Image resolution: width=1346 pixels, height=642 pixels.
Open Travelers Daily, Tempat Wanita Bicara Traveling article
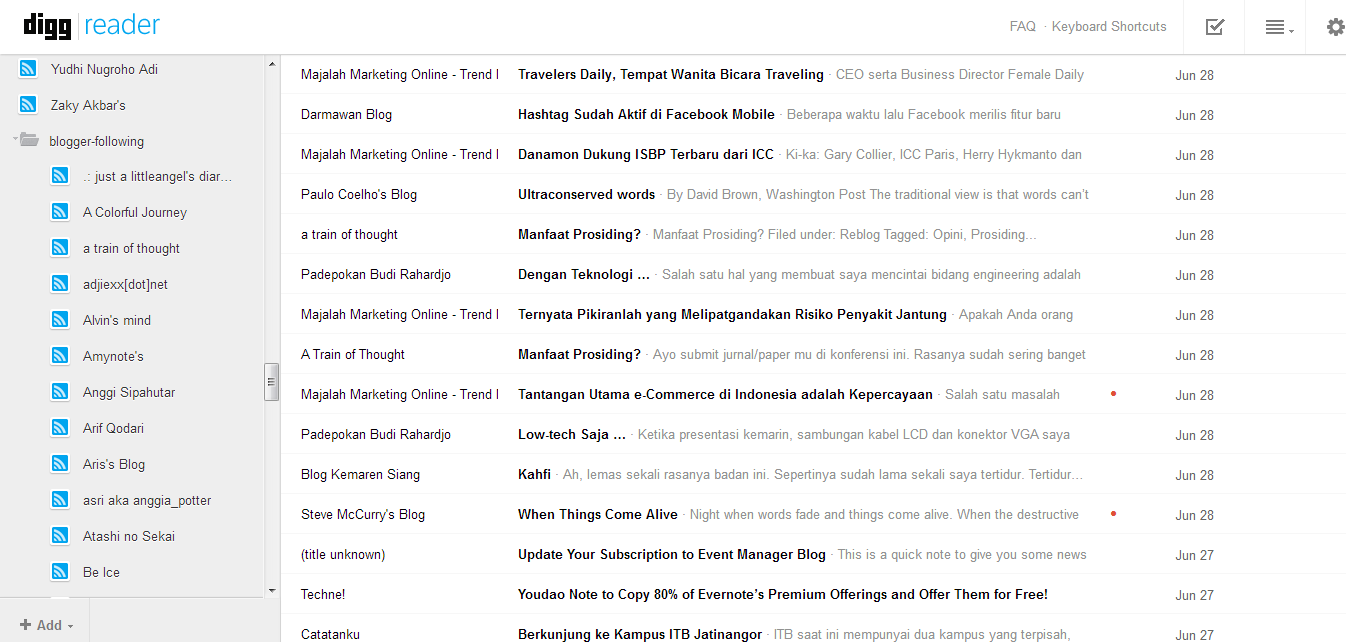[x=671, y=74]
